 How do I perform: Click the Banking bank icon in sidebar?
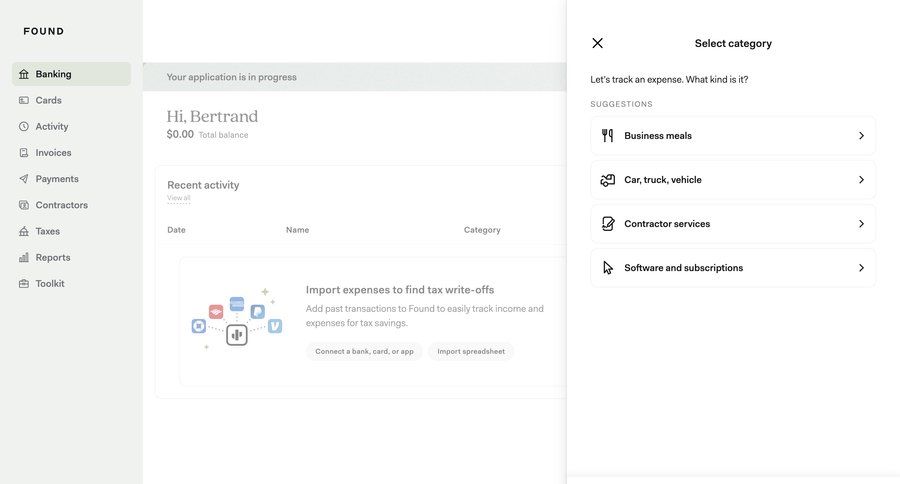24,74
